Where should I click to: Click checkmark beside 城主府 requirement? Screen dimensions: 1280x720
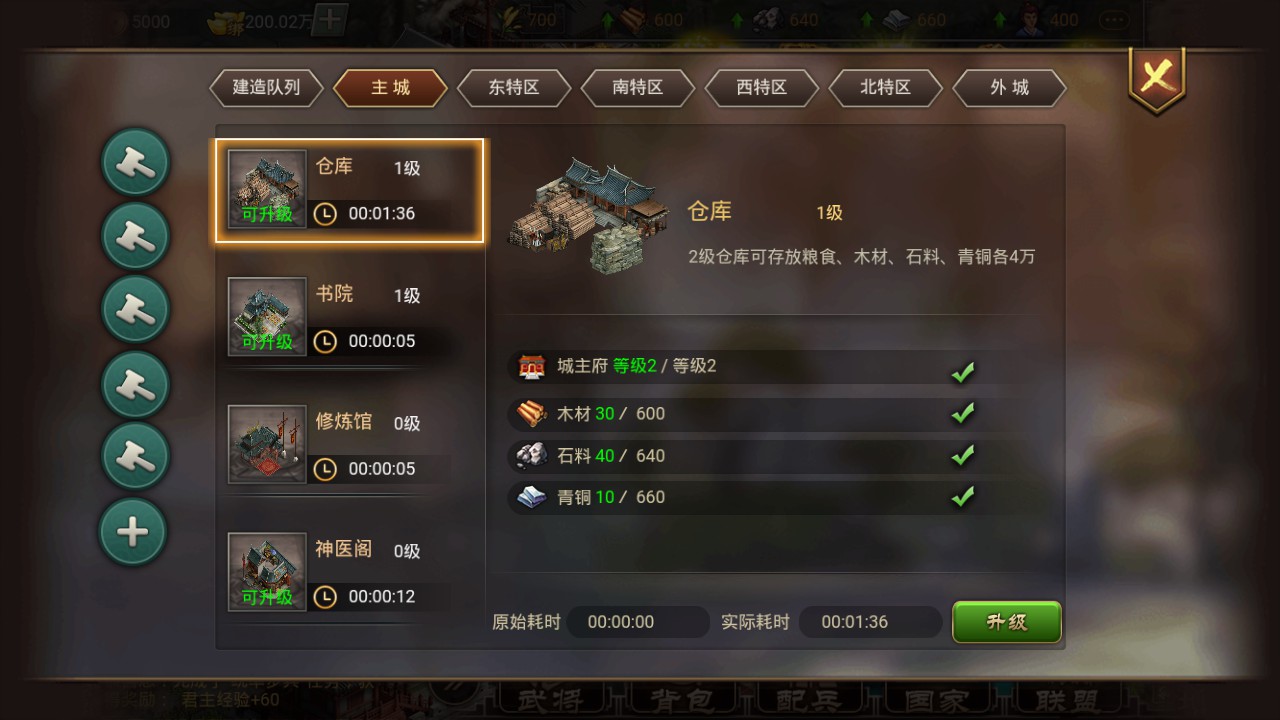963,372
